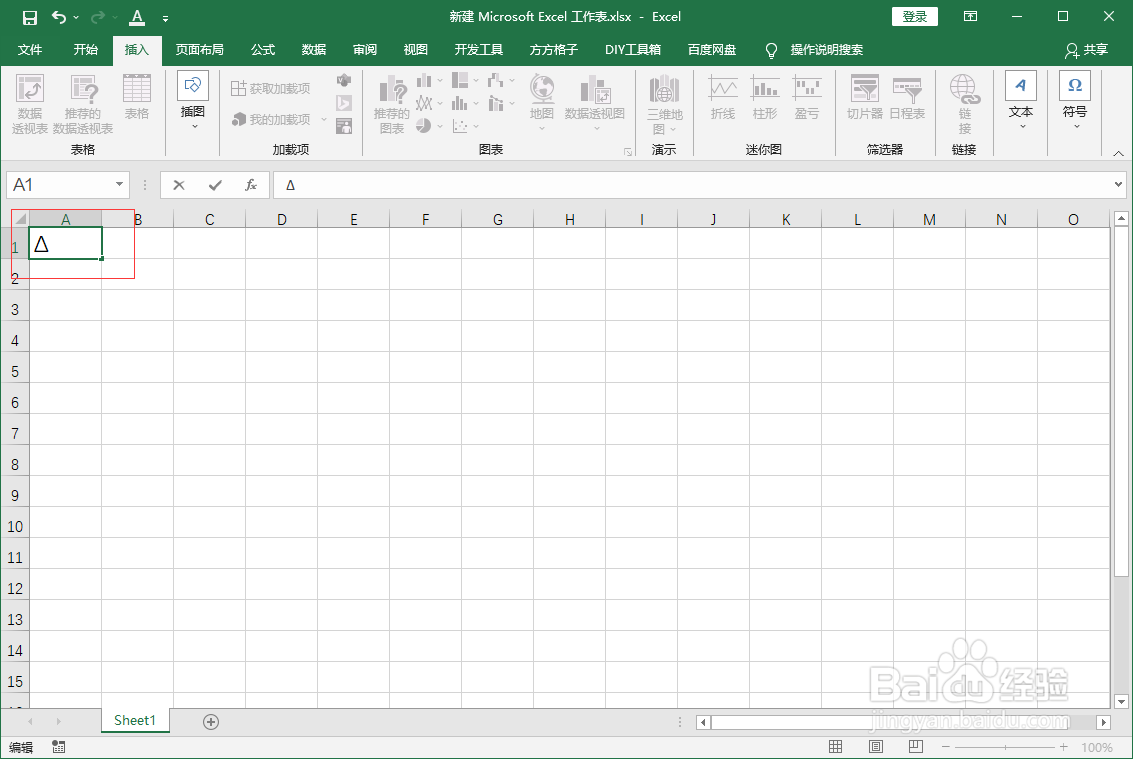Image resolution: width=1133 pixels, height=759 pixels.
Task: Click cancel X in formula bar
Action: pyautogui.click(x=179, y=185)
